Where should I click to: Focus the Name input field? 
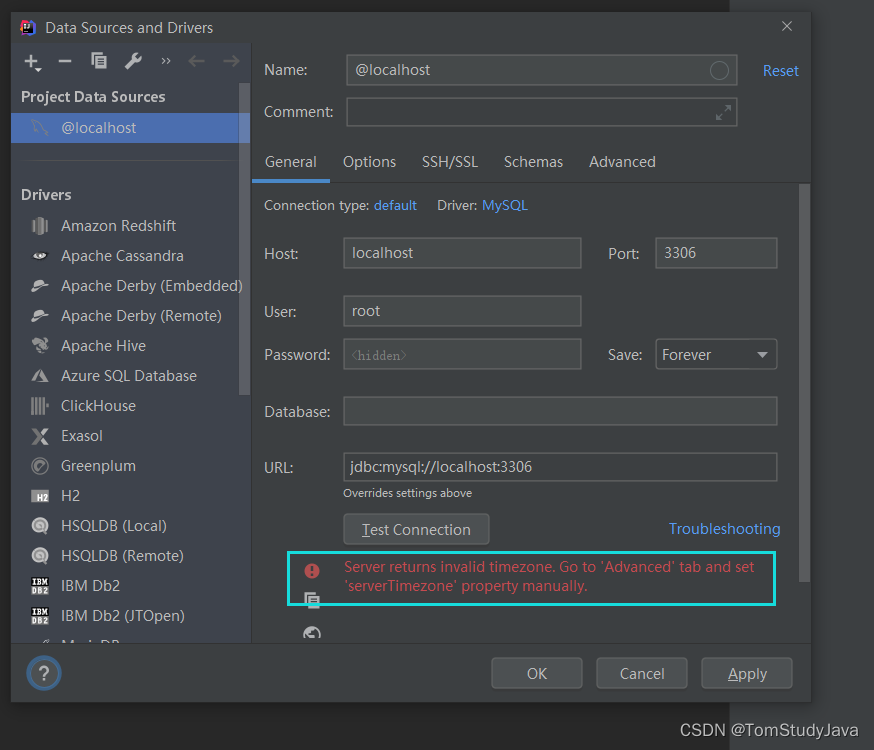pyautogui.click(x=541, y=70)
